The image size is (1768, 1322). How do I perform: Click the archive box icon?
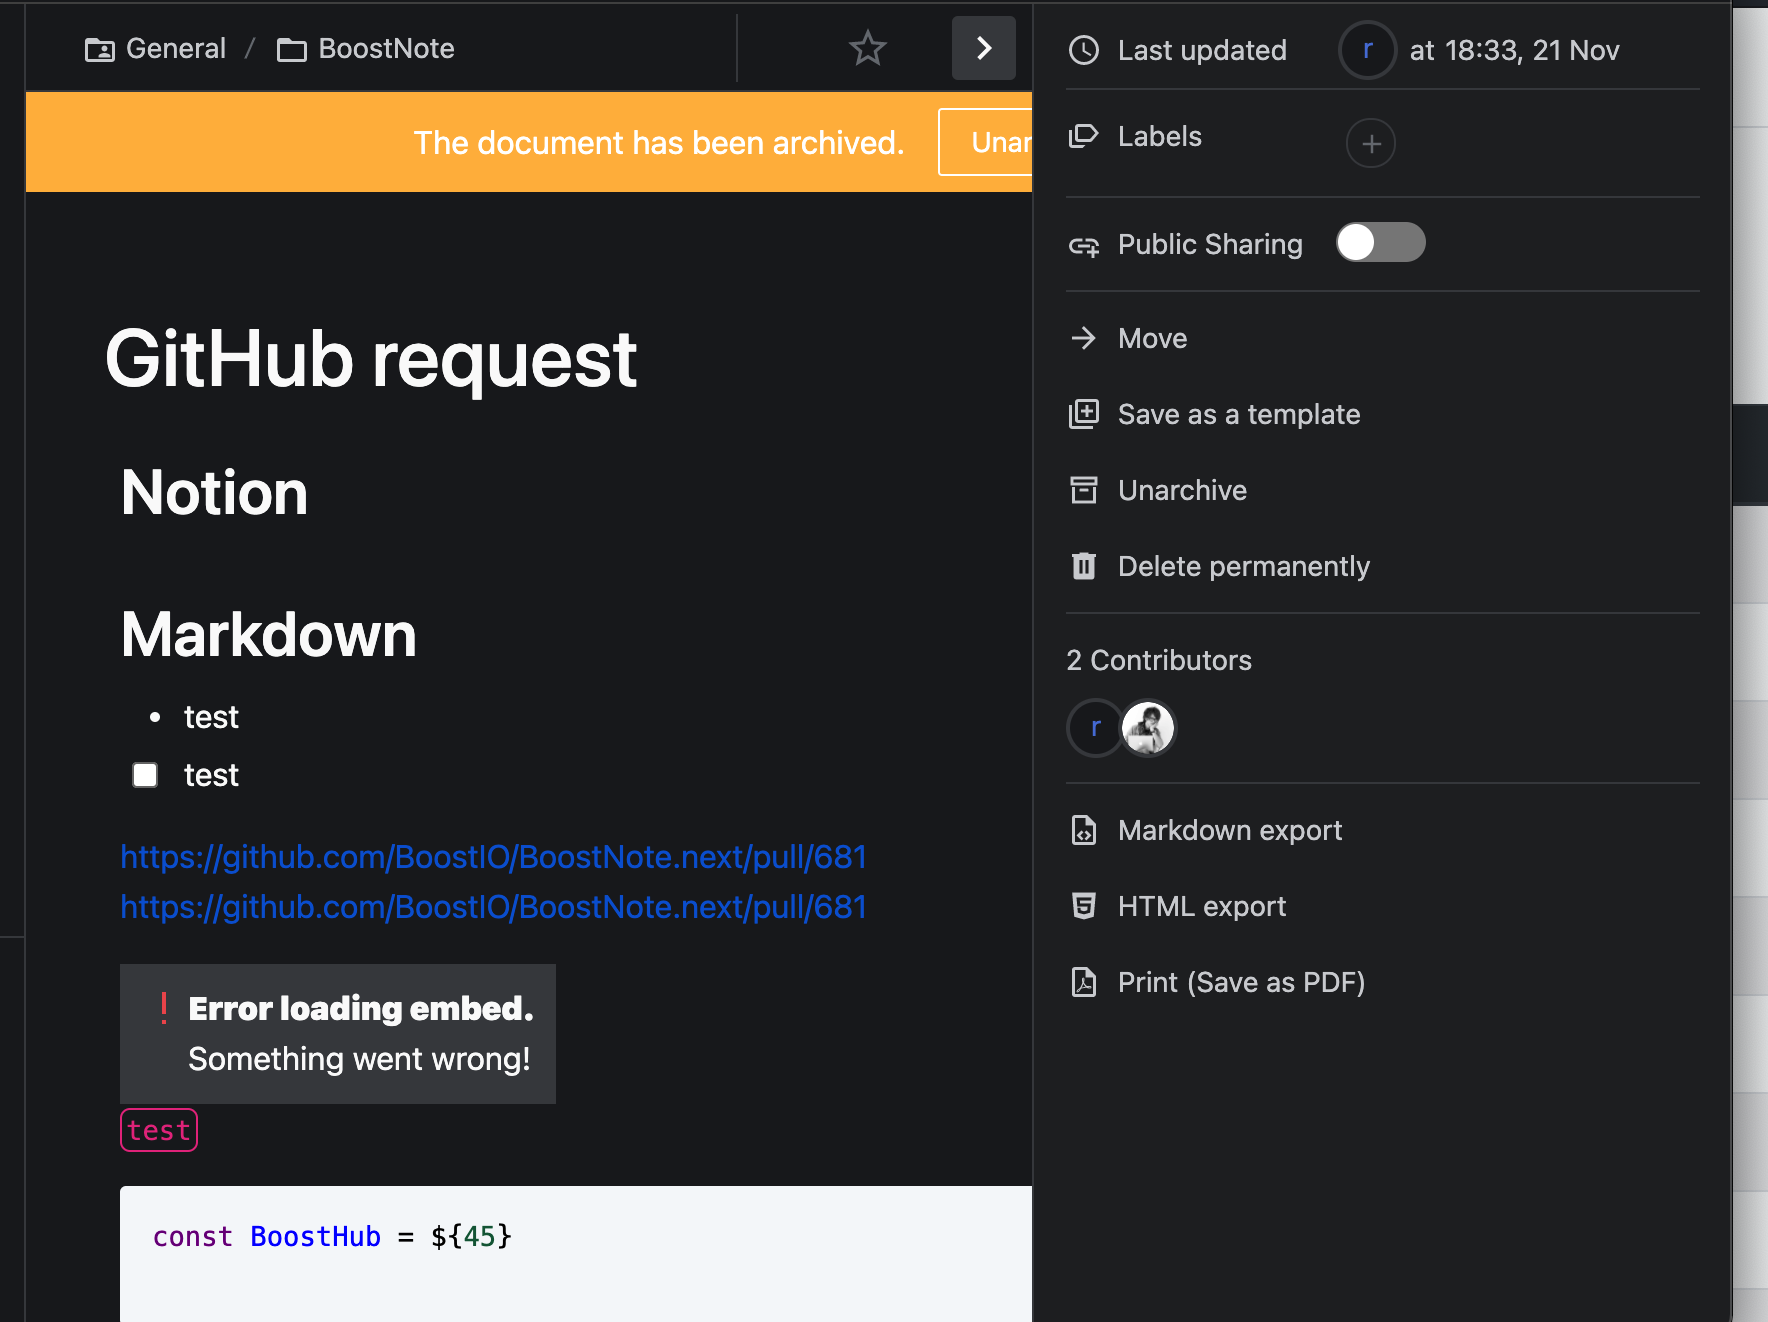point(1084,490)
